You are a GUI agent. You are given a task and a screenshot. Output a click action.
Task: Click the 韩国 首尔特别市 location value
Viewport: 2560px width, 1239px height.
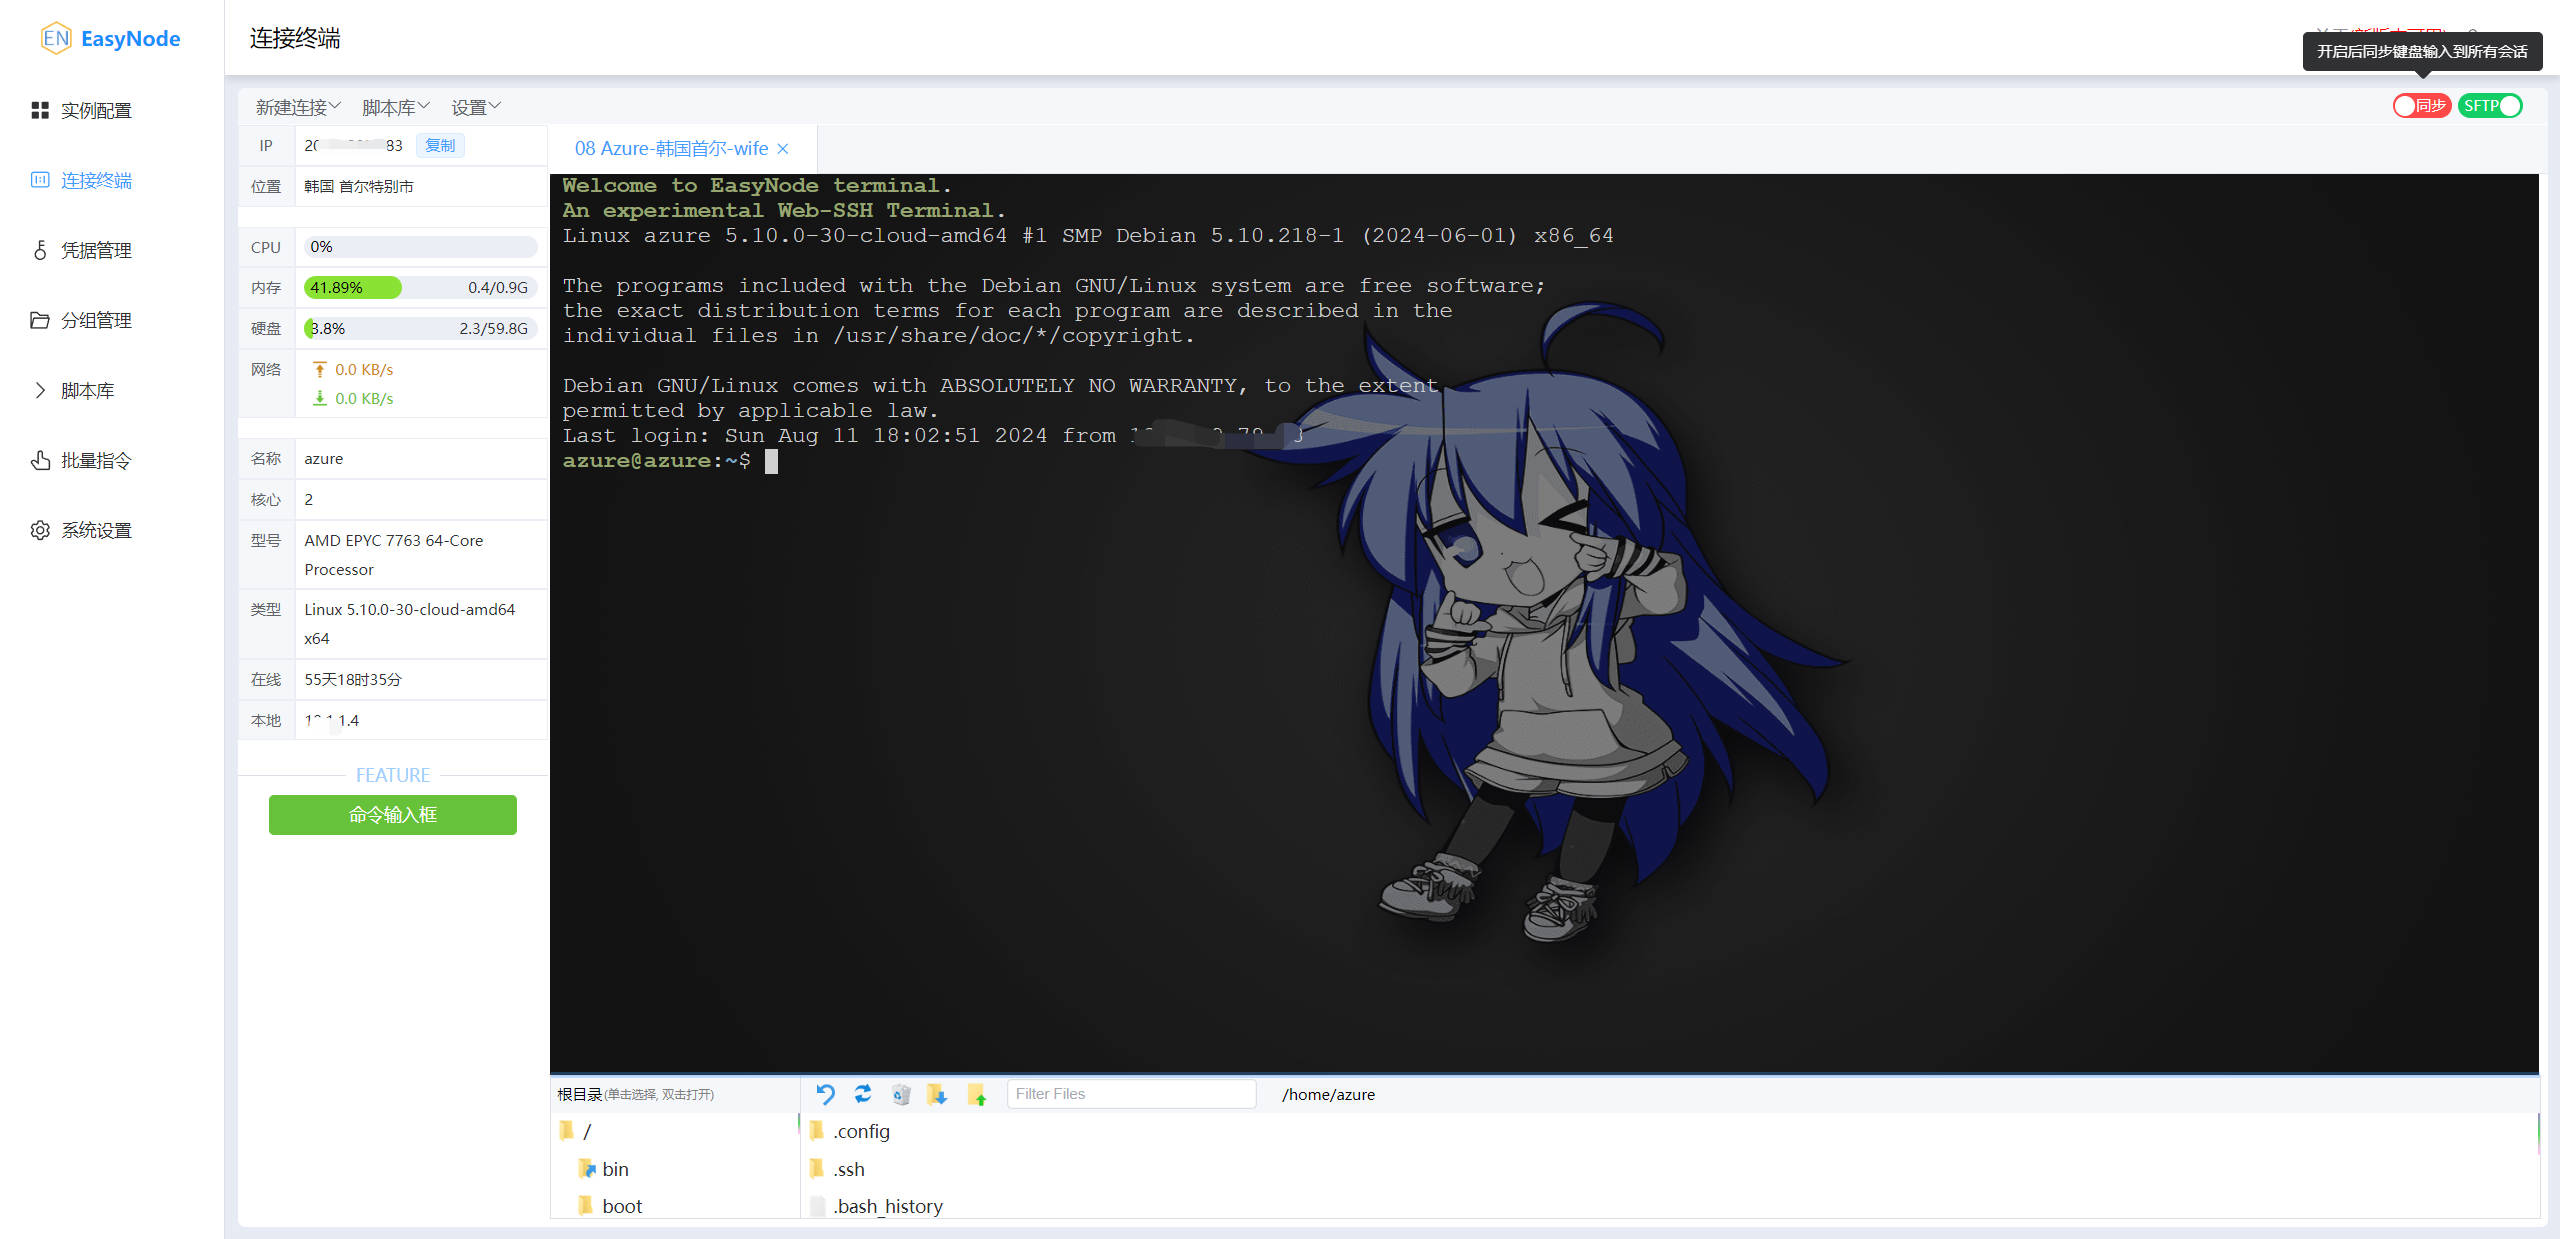(x=359, y=187)
